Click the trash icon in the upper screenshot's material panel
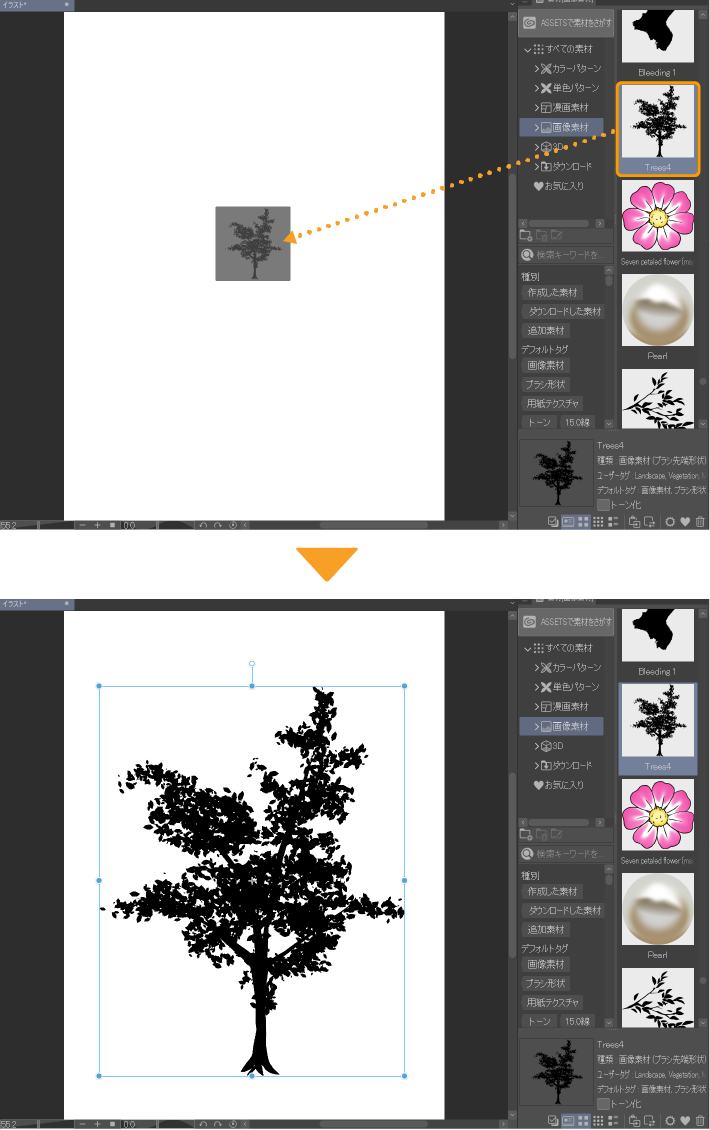Image resolution: width=710 pixels, height=1130 pixels. tap(700, 522)
